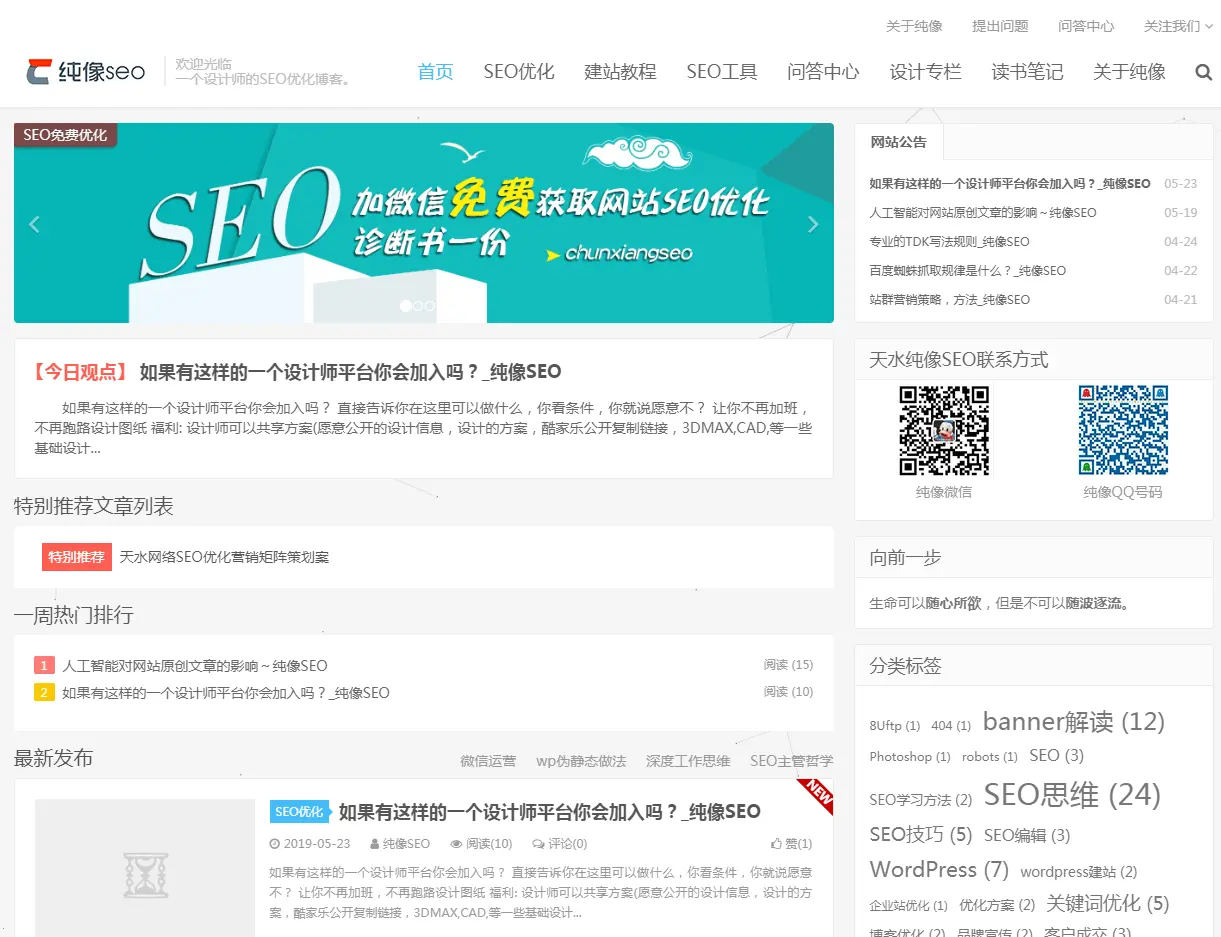Image resolution: width=1221 pixels, height=937 pixels.
Task: Go to previous banner slide arrow
Action: tap(35, 224)
